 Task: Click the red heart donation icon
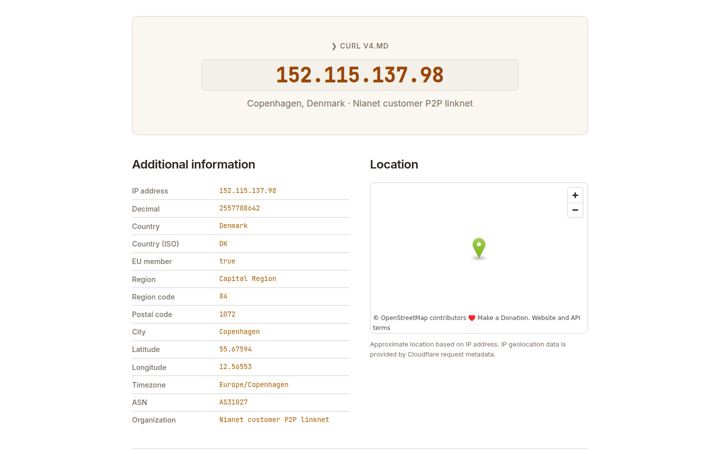[472, 318]
